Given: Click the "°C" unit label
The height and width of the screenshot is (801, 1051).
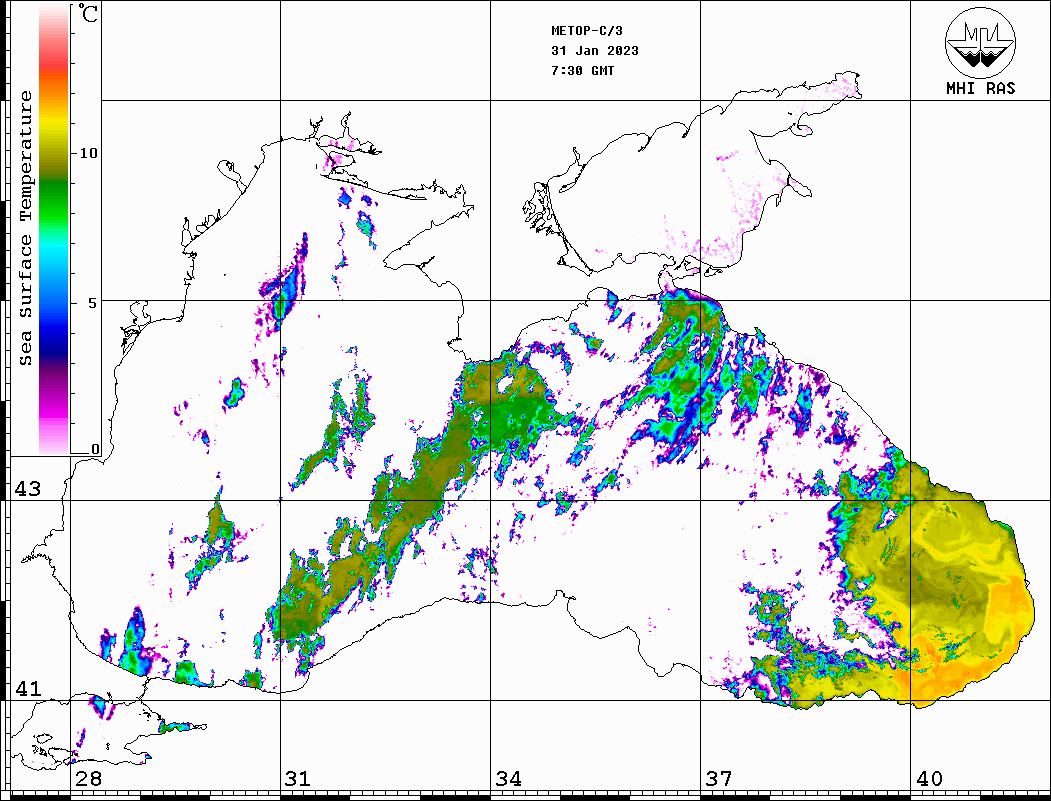Looking at the screenshot, I should click(88, 13).
